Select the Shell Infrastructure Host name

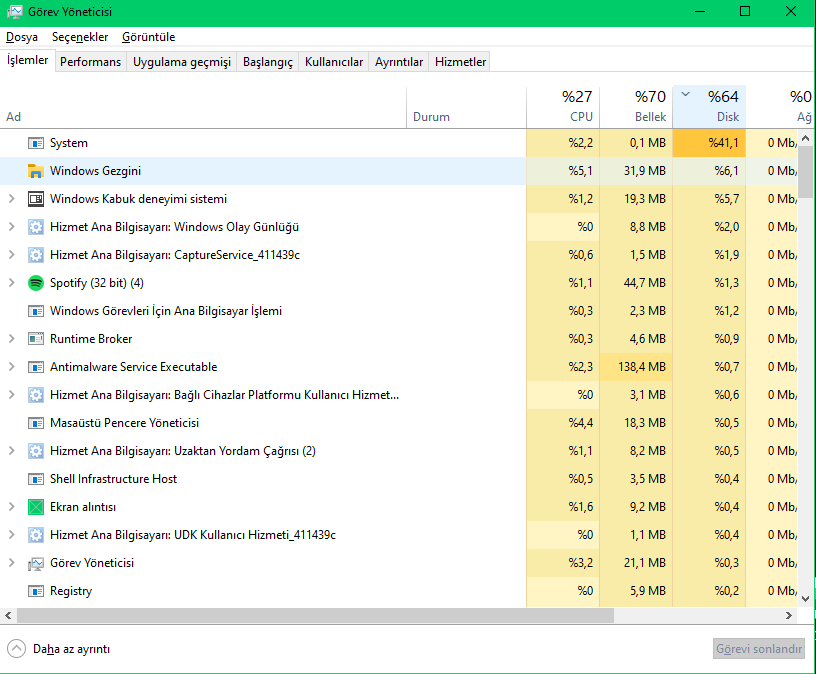[x=113, y=479]
